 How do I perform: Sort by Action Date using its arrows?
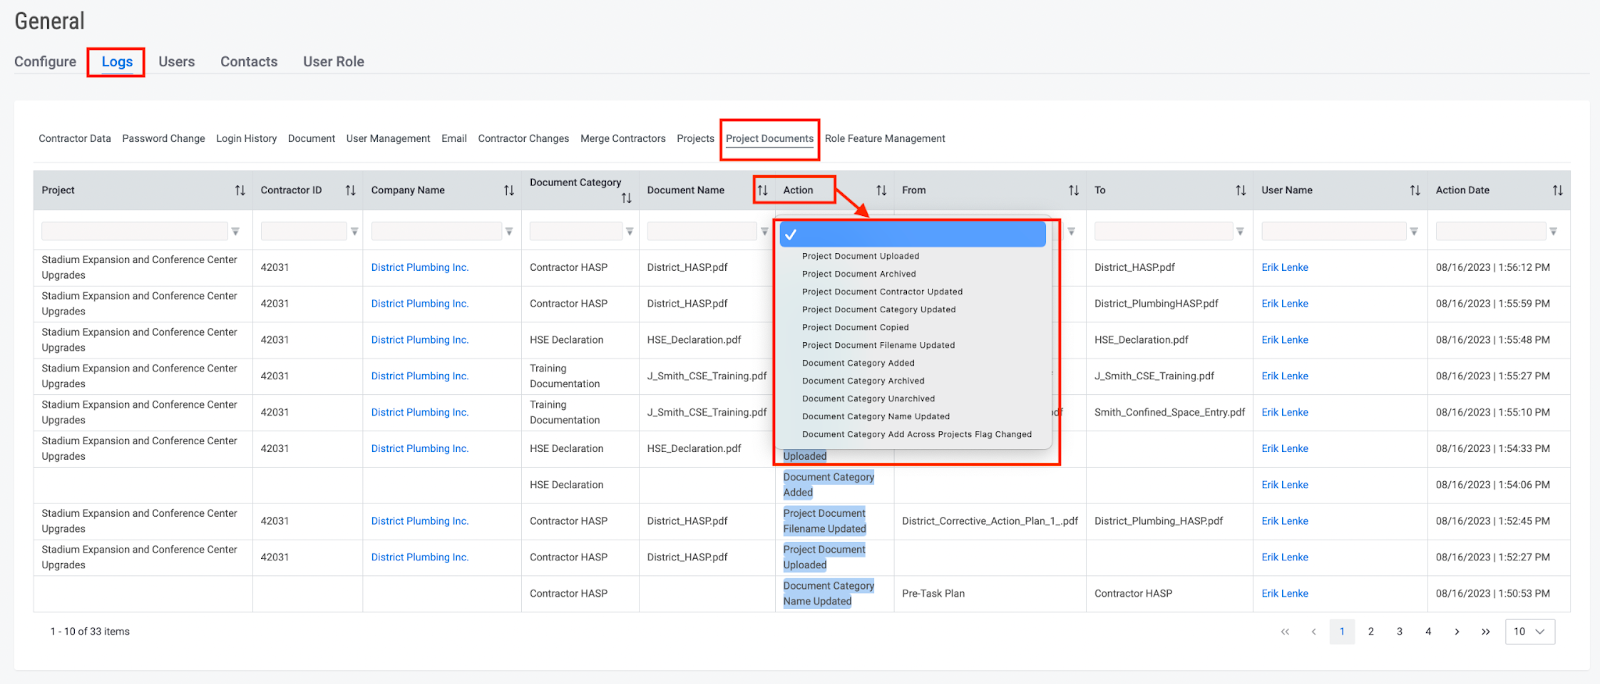click(1557, 190)
